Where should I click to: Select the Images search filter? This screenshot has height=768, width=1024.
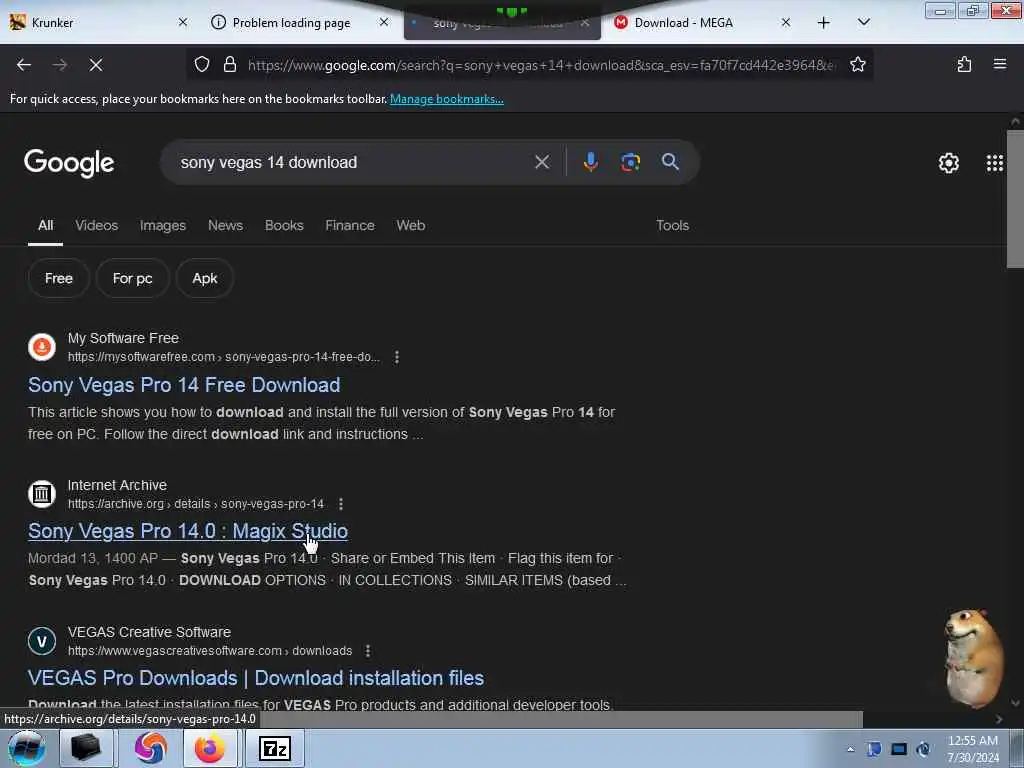pyautogui.click(x=163, y=225)
